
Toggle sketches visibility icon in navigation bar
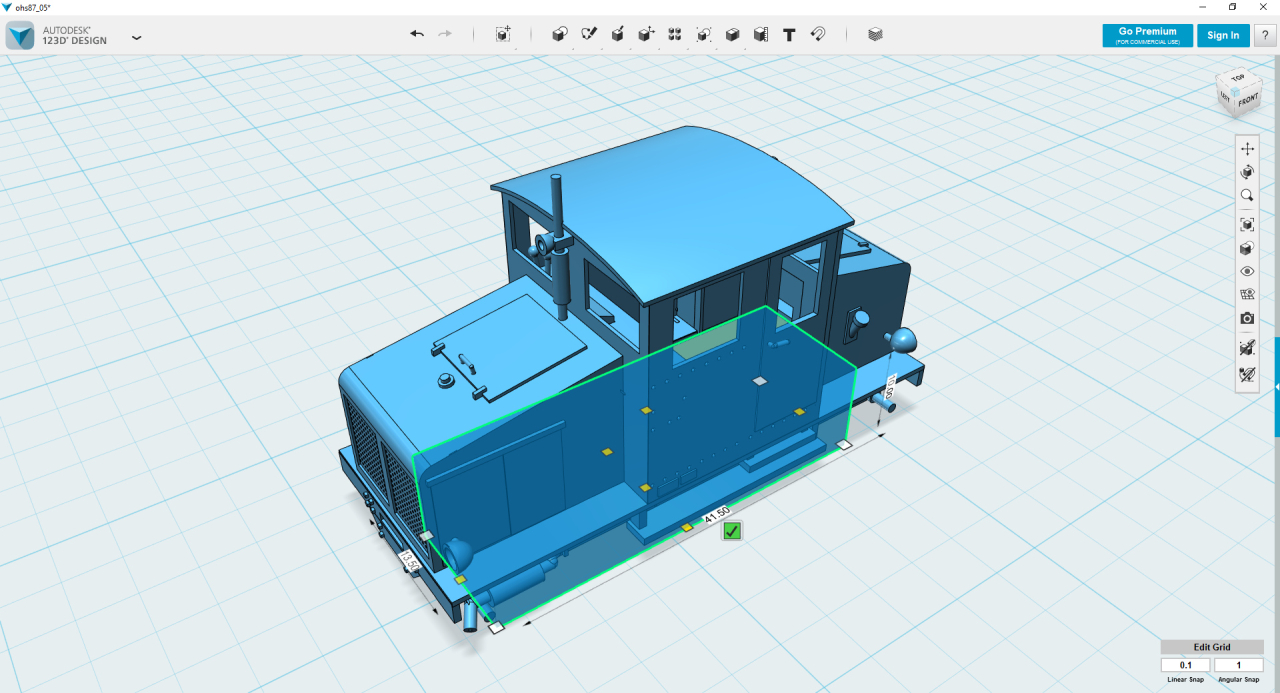pos(1247,375)
